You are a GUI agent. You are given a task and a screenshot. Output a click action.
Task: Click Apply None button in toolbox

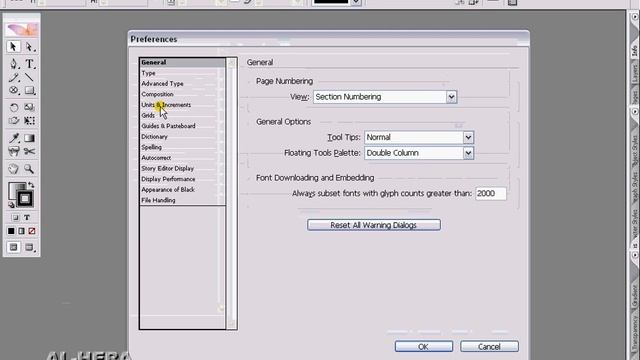click(32, 231)
